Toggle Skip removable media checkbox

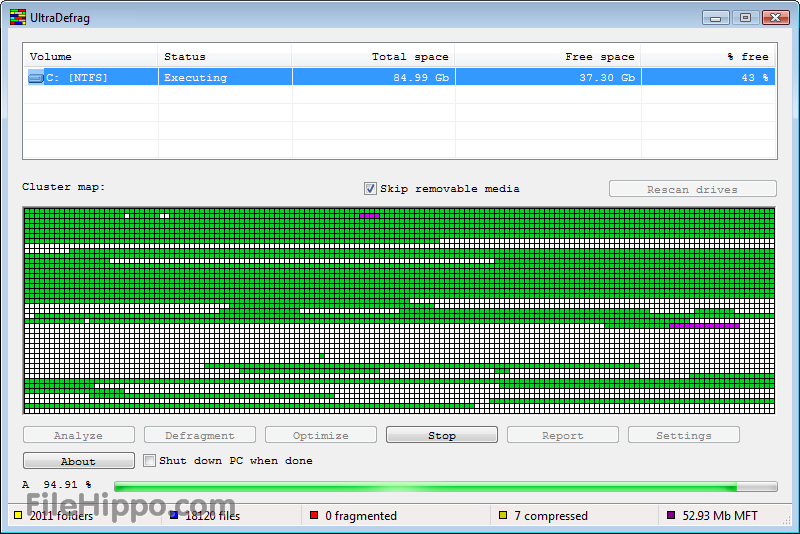[370, 188]
